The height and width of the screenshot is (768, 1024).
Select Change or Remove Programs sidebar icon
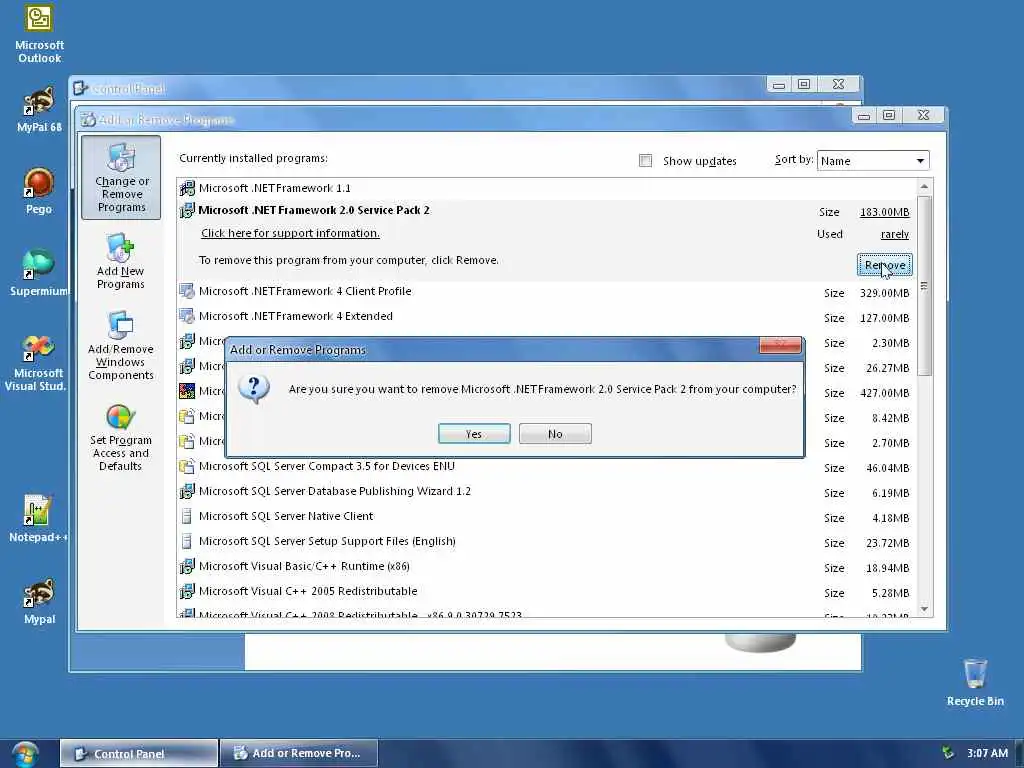pos(121,178)
